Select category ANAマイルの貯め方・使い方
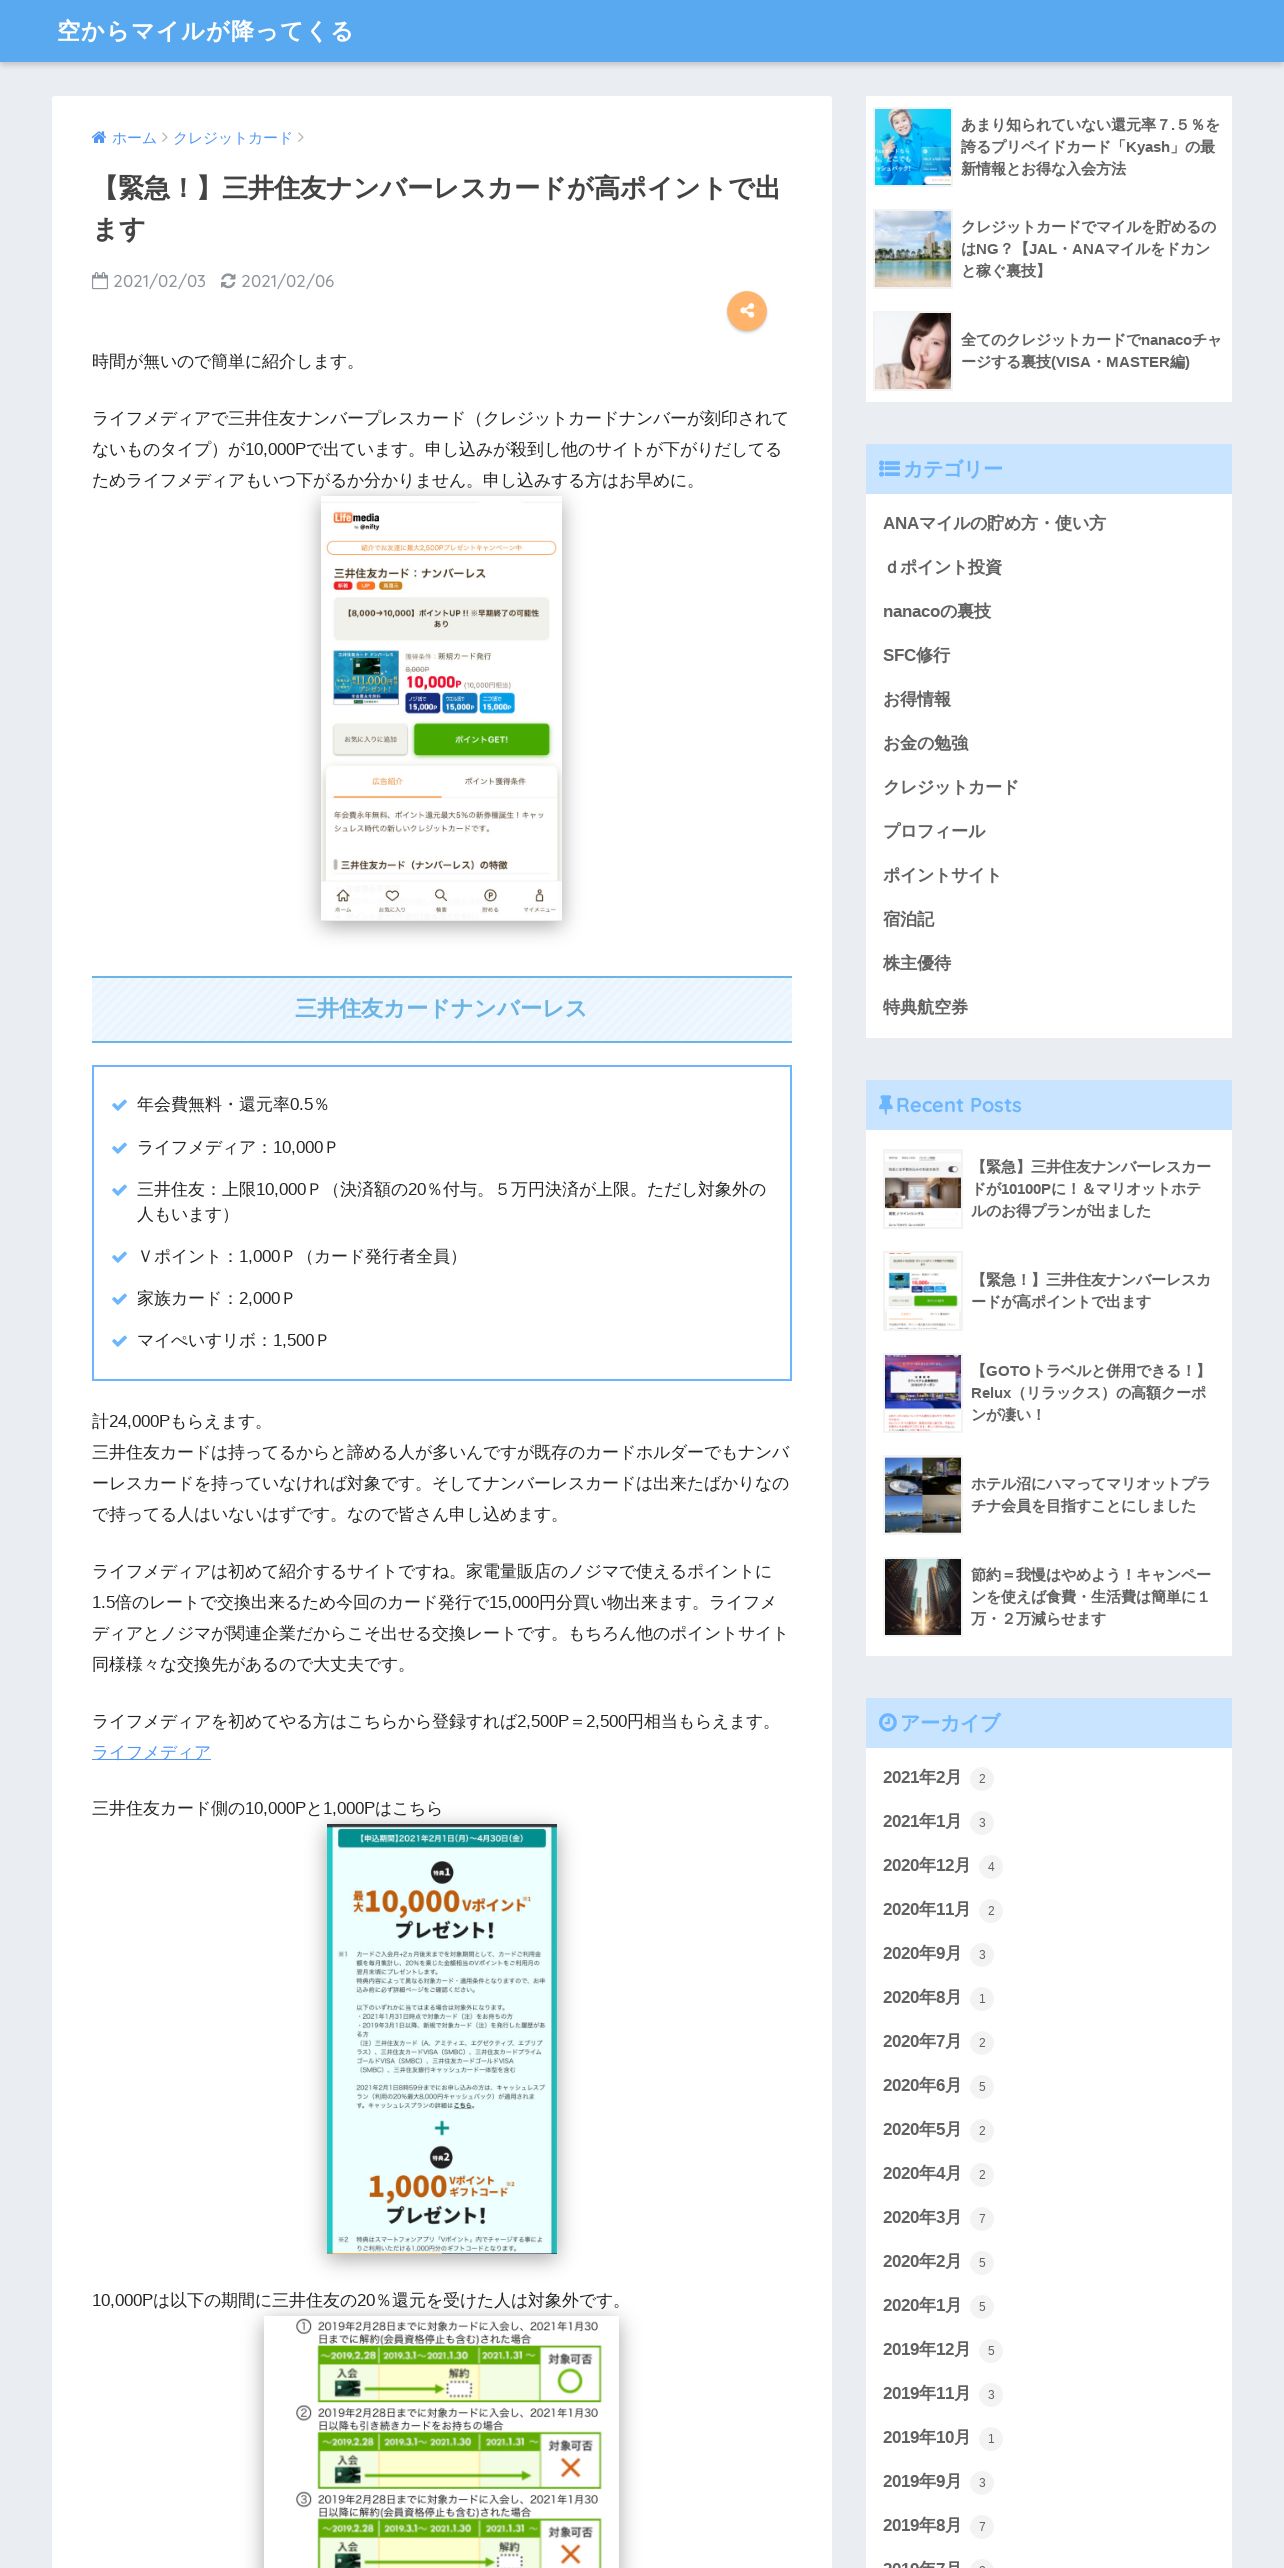The height and width of the screenshot is (2568, 1284). (994, 523)
